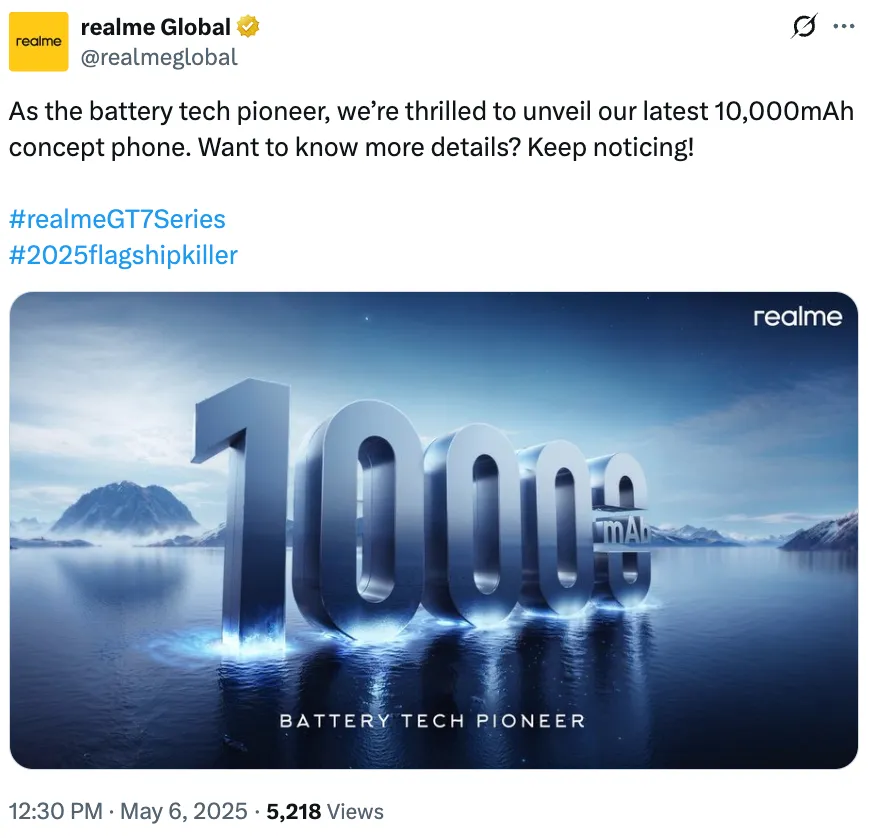Click the realme Global display name
Screen dimensions: 880x838
pos(155,27)
